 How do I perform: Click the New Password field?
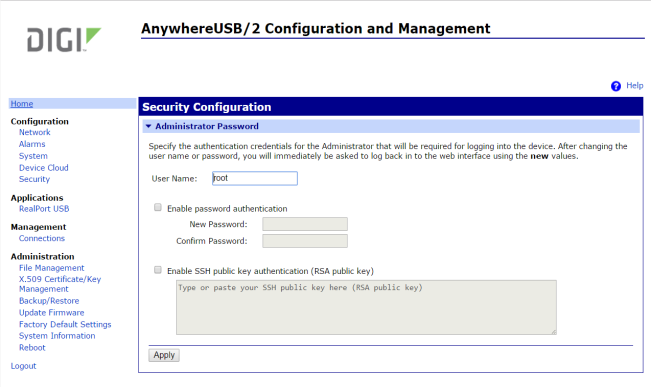(x=305, y=224)
